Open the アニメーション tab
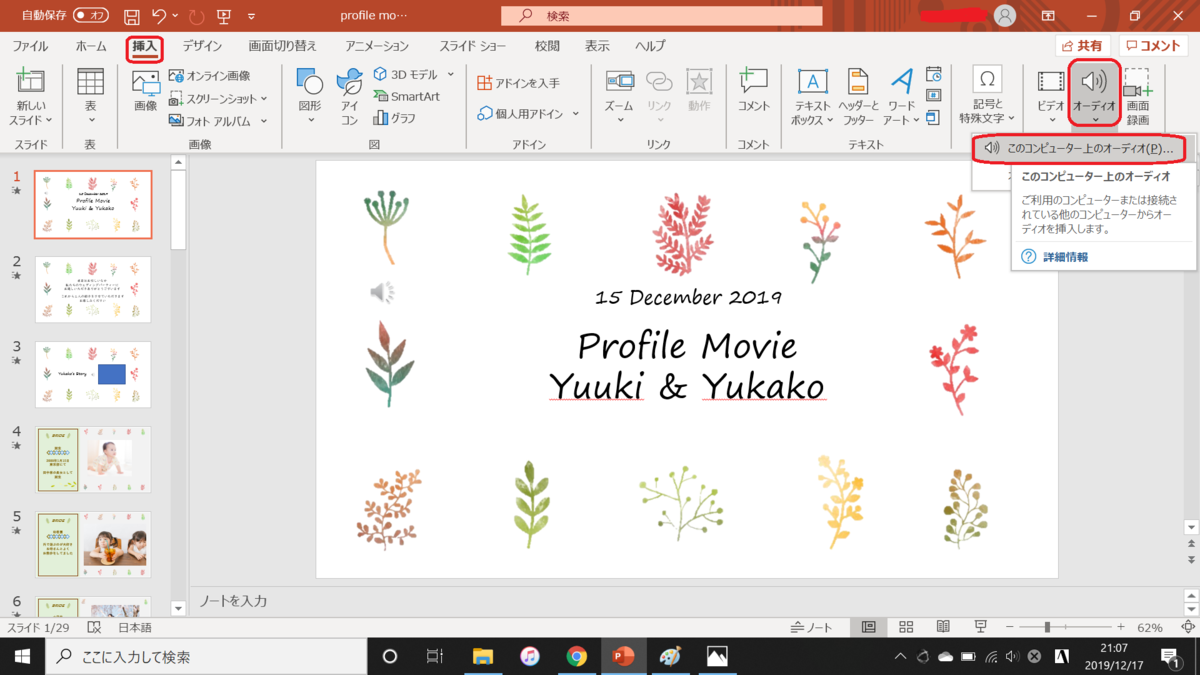This screenshot has height=675, width=1200. tap(377, 46)
